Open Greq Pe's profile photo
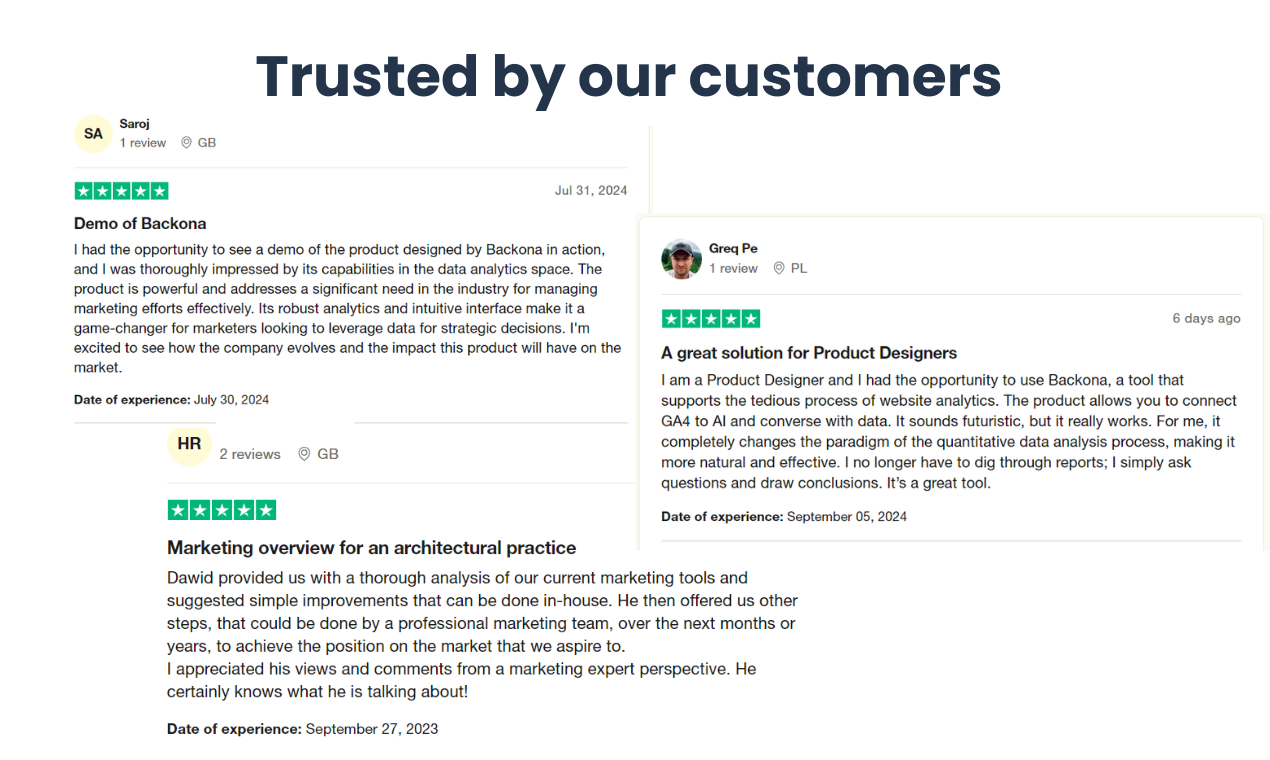This screenshot has width=1270, height=760. (x=681, y=259)
